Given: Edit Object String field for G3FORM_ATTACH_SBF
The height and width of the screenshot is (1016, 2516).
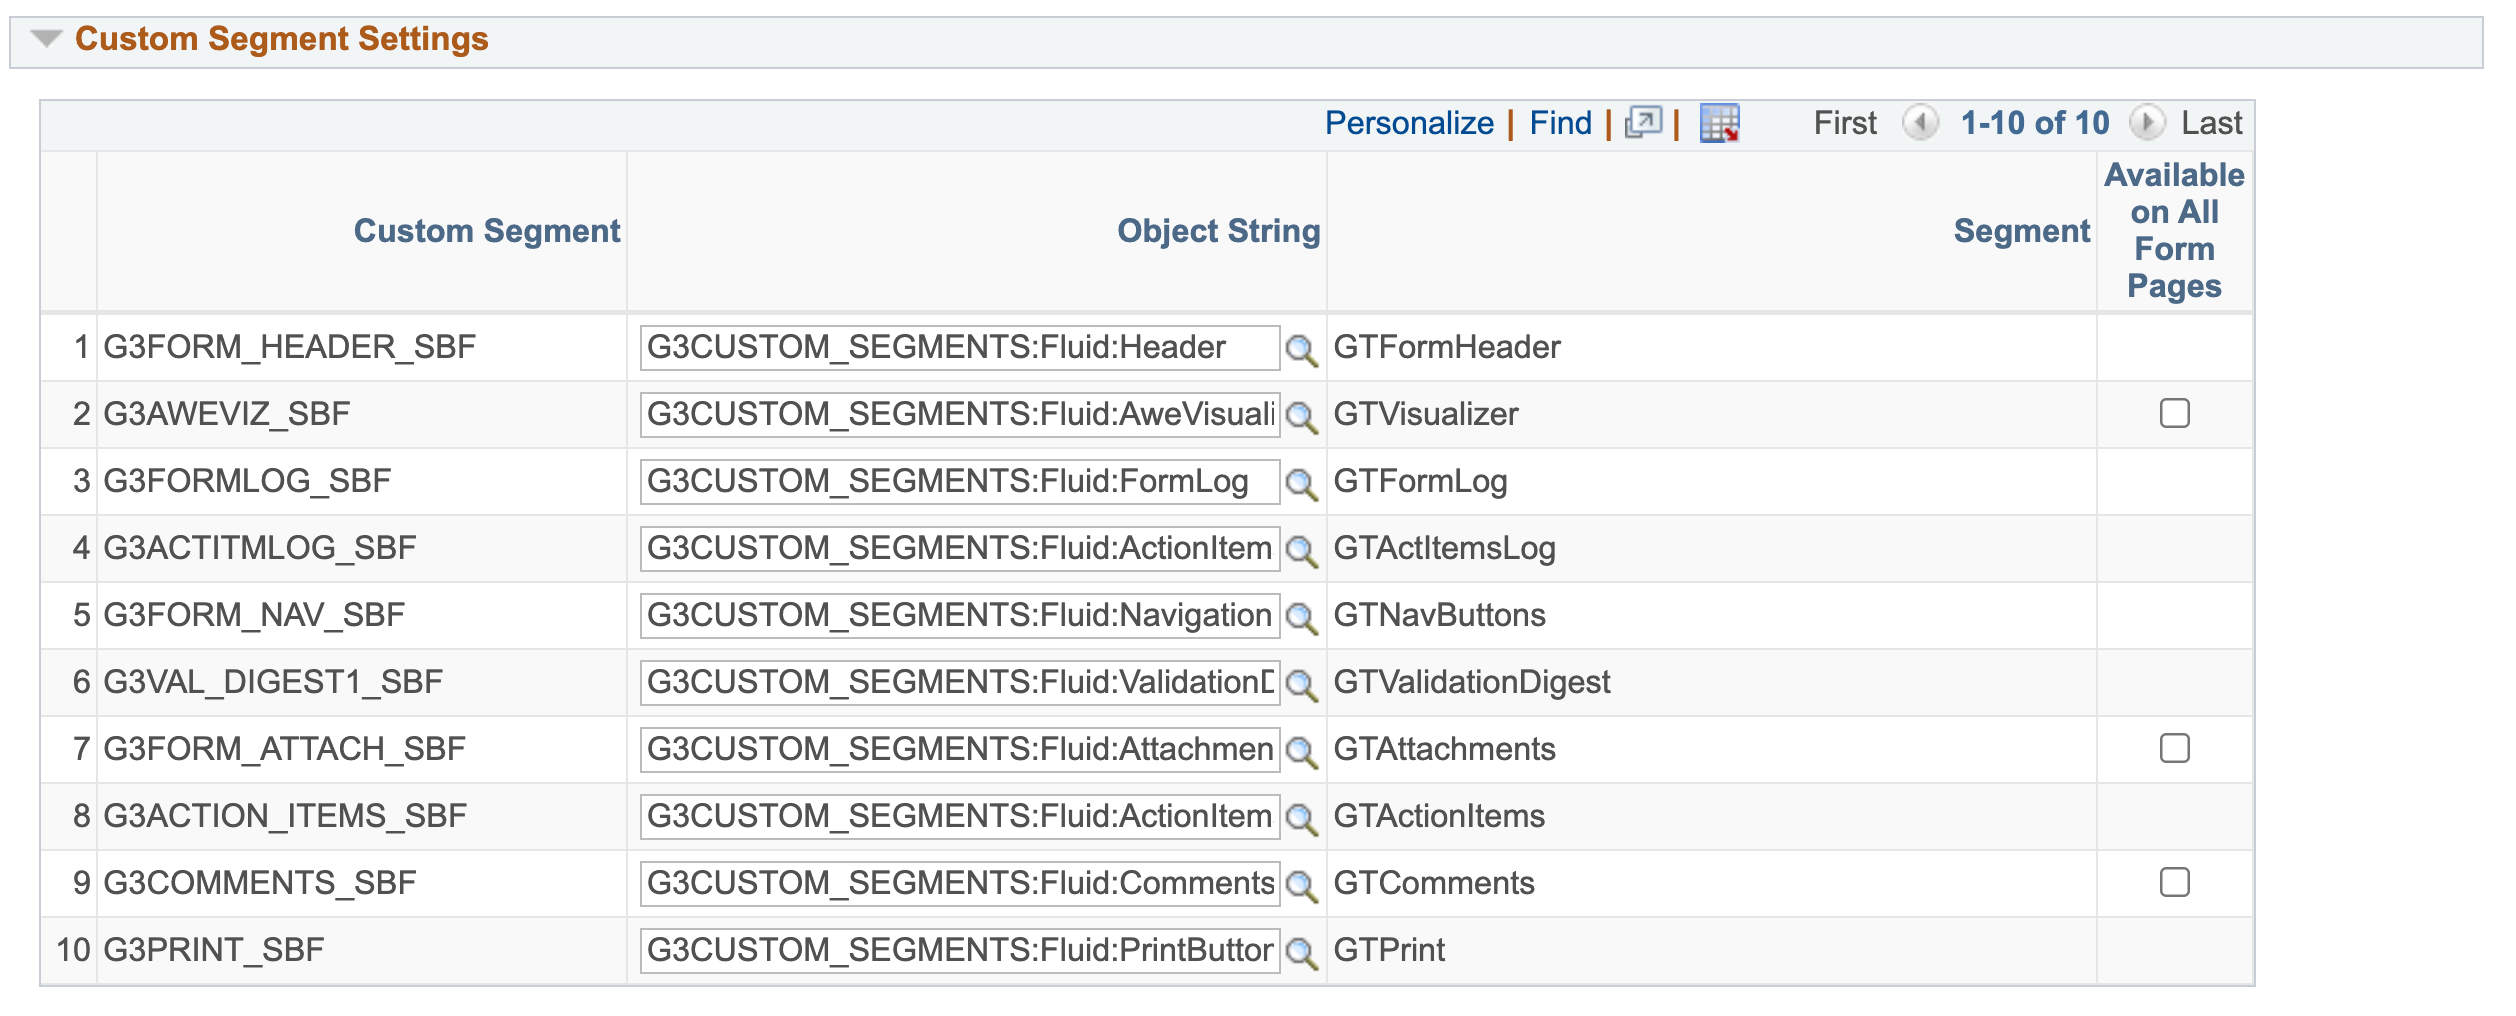Looking at the screenshot, I should 960,750.
